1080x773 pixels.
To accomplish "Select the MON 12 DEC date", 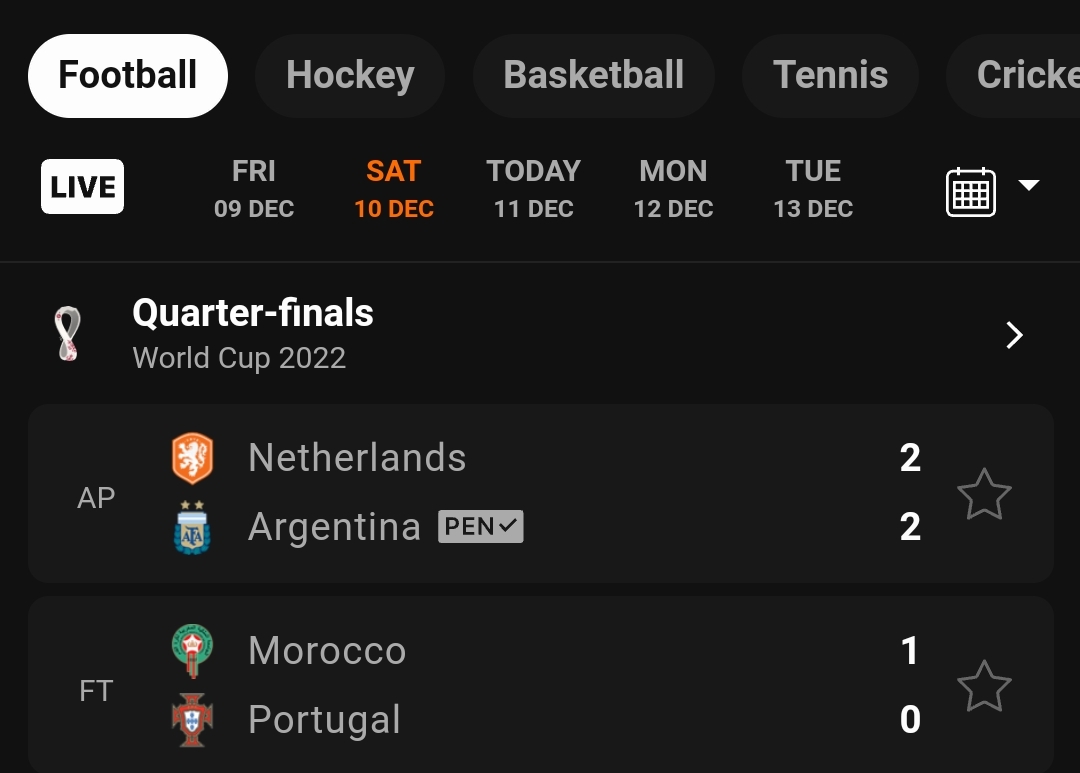I will pos(673,188).
